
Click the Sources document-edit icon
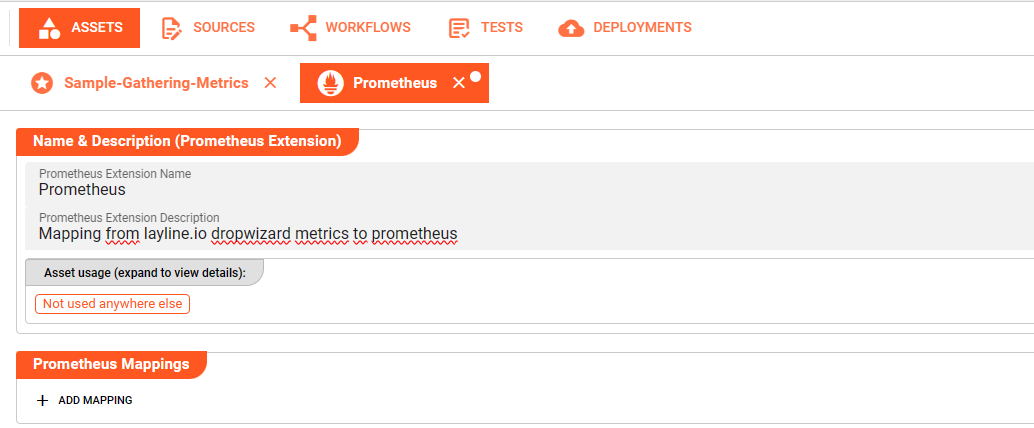(x=172, y=28)
